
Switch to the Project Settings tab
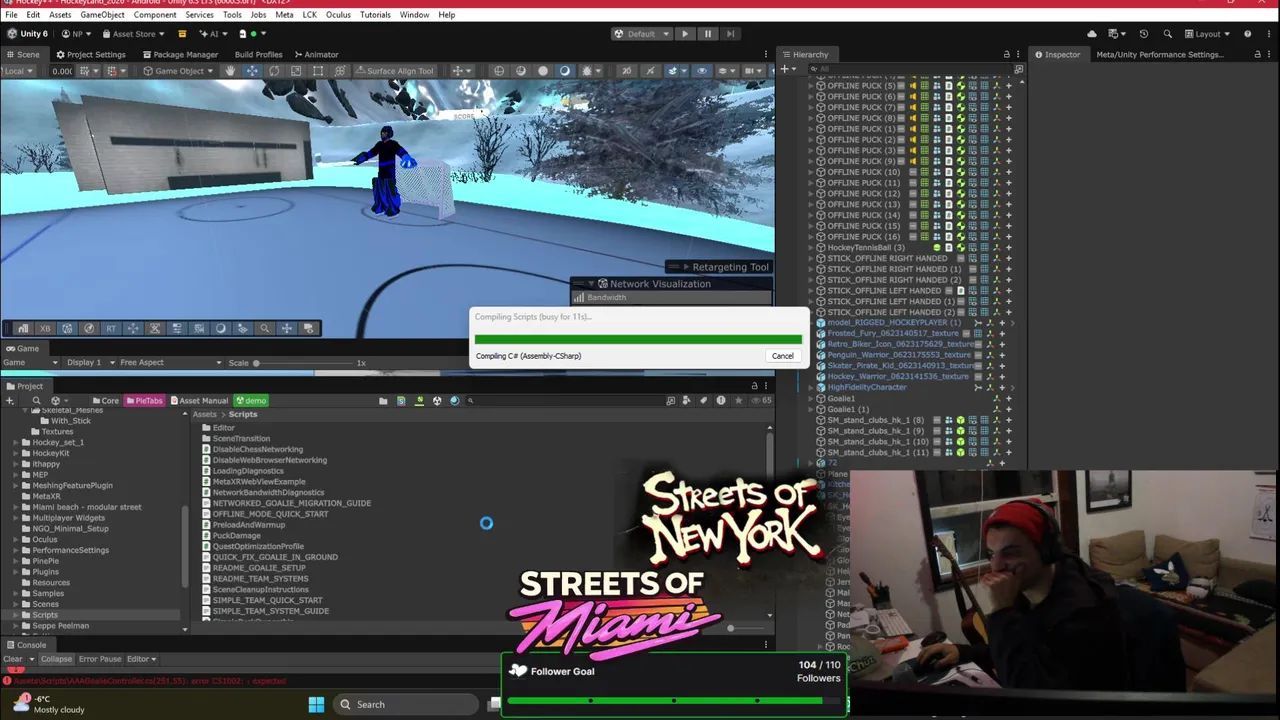(90, 55)
